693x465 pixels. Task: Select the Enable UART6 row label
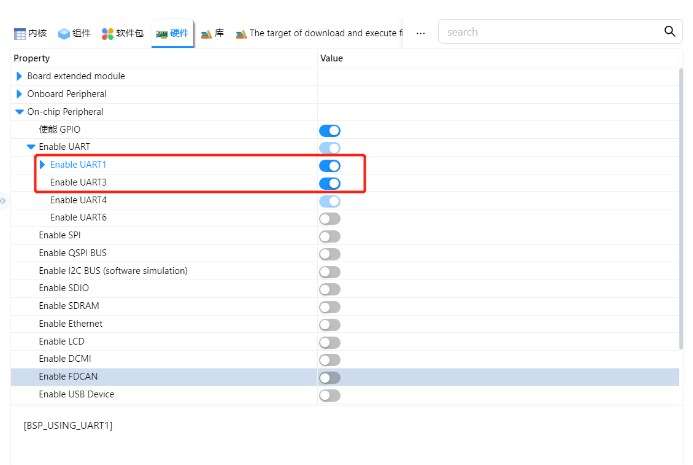[x=78, y=217]
